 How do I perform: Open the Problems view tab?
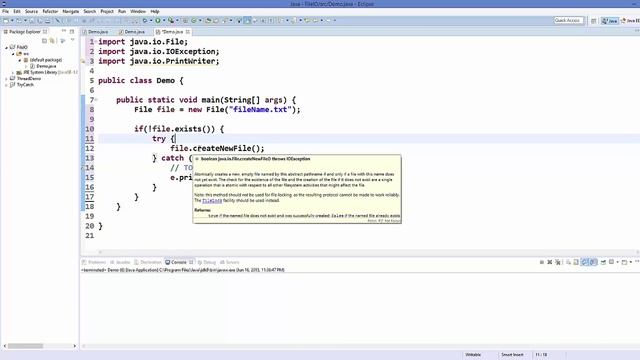[x=94, y=262]
